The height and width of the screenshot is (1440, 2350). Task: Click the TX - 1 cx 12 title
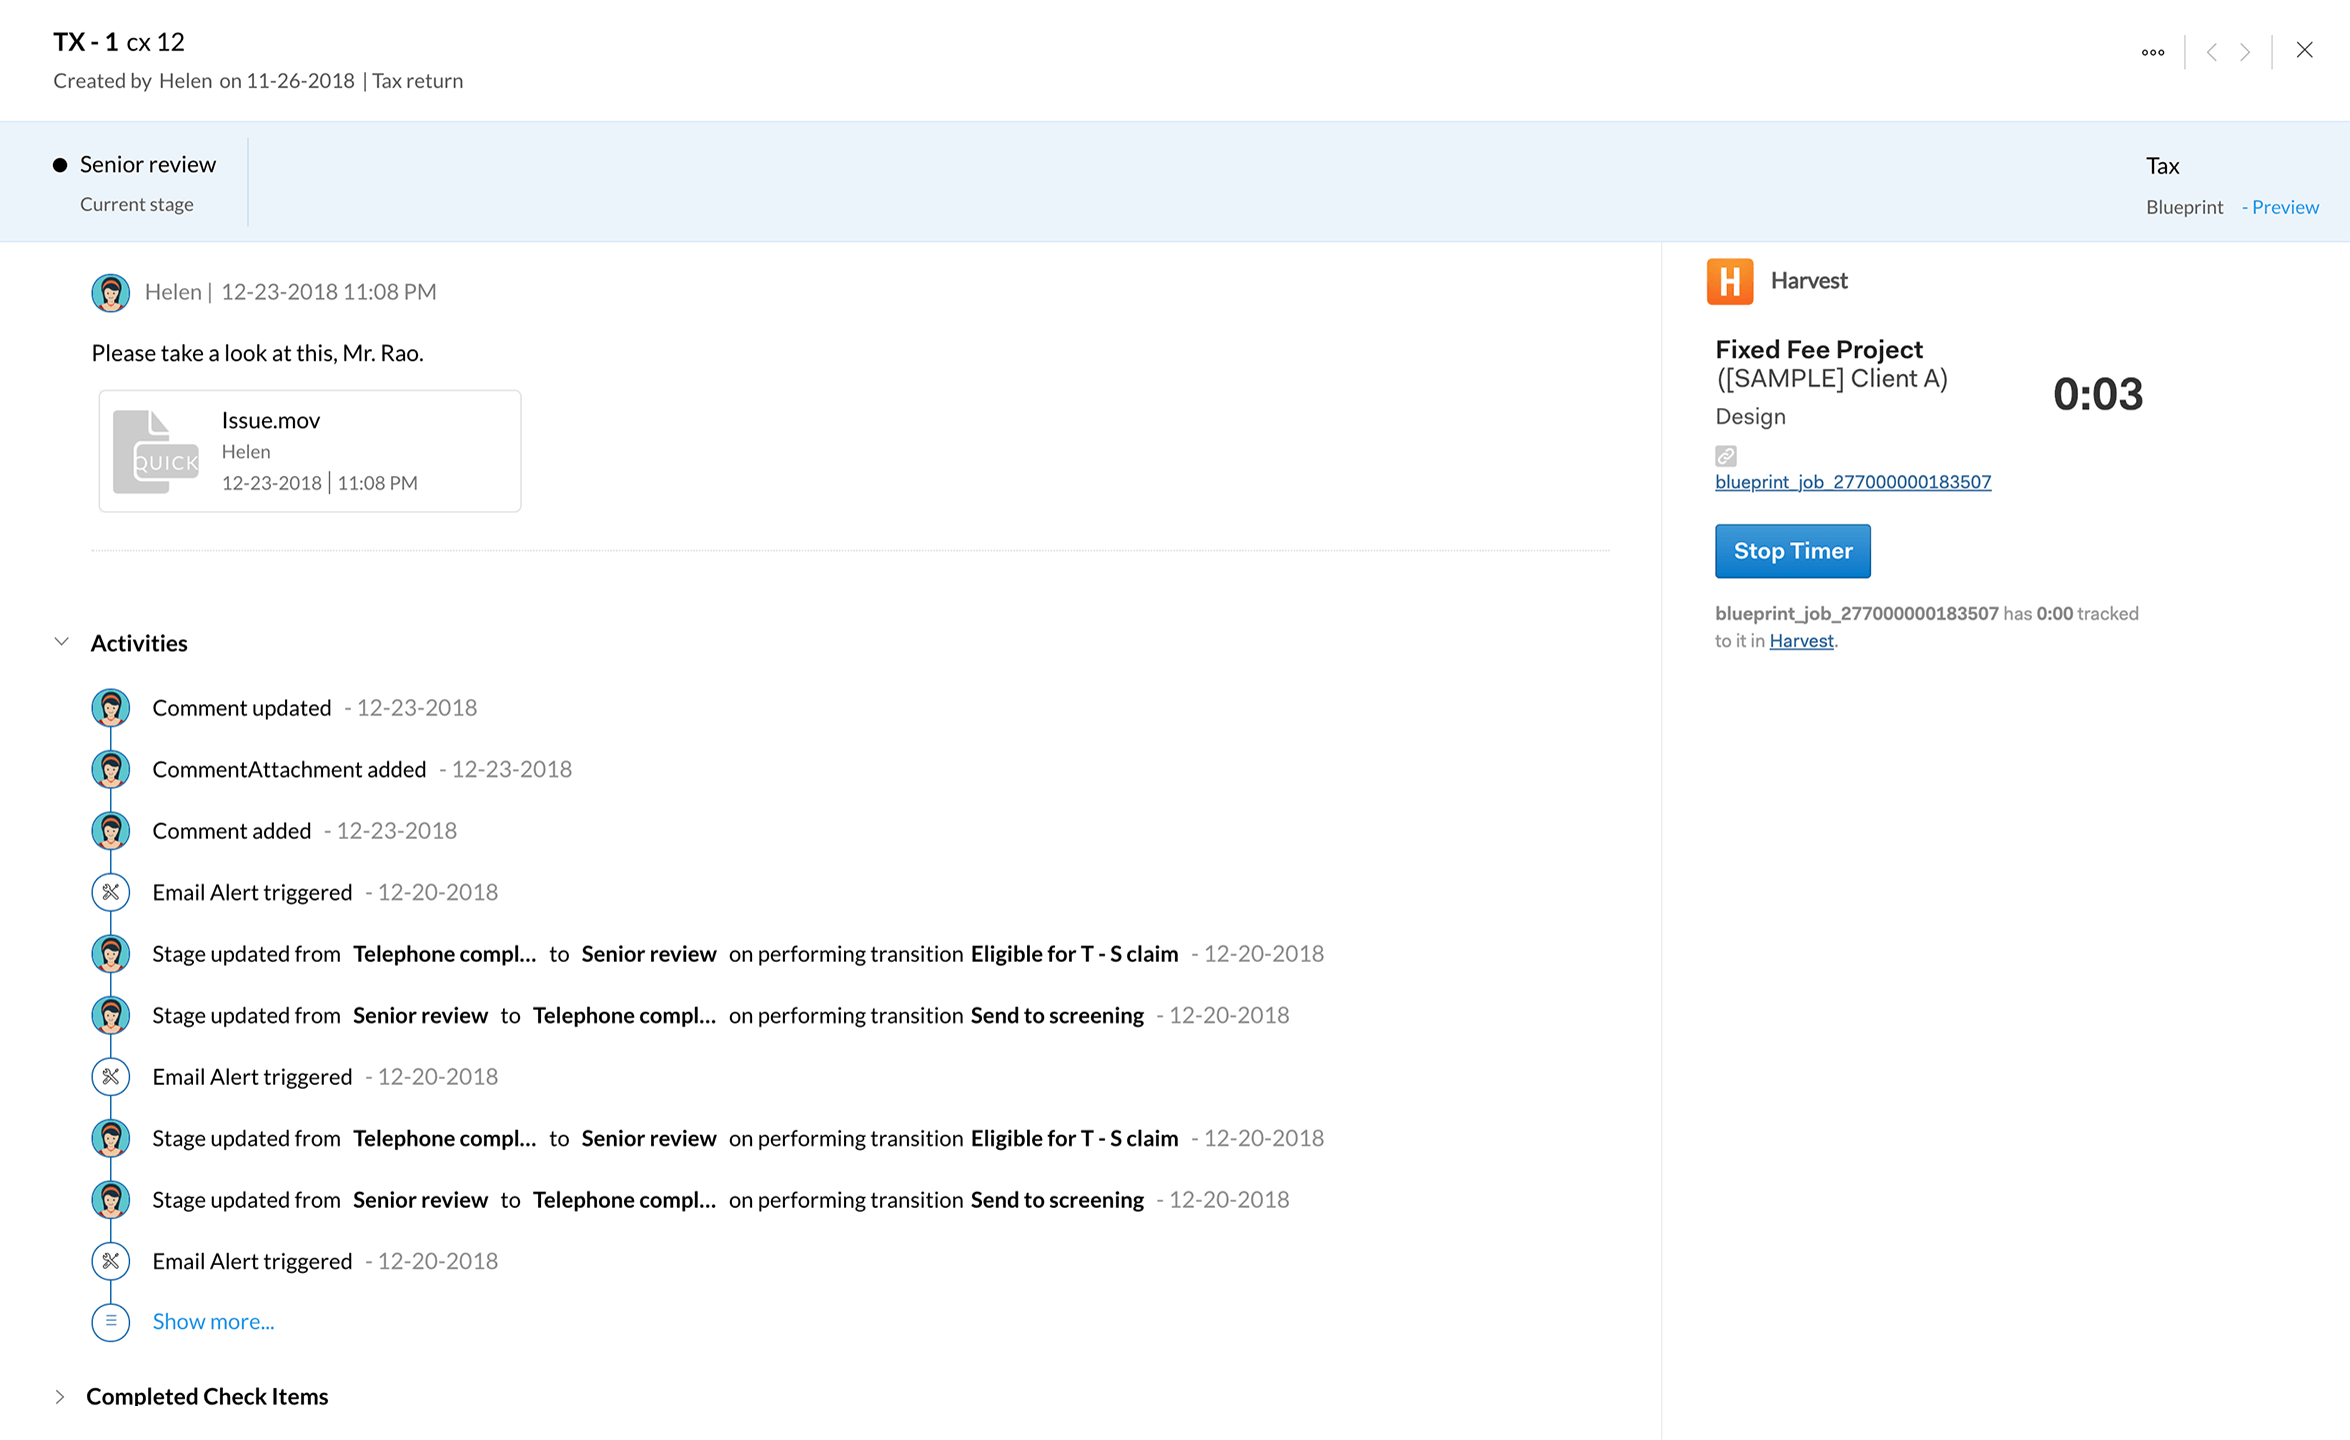pos(119,42)
